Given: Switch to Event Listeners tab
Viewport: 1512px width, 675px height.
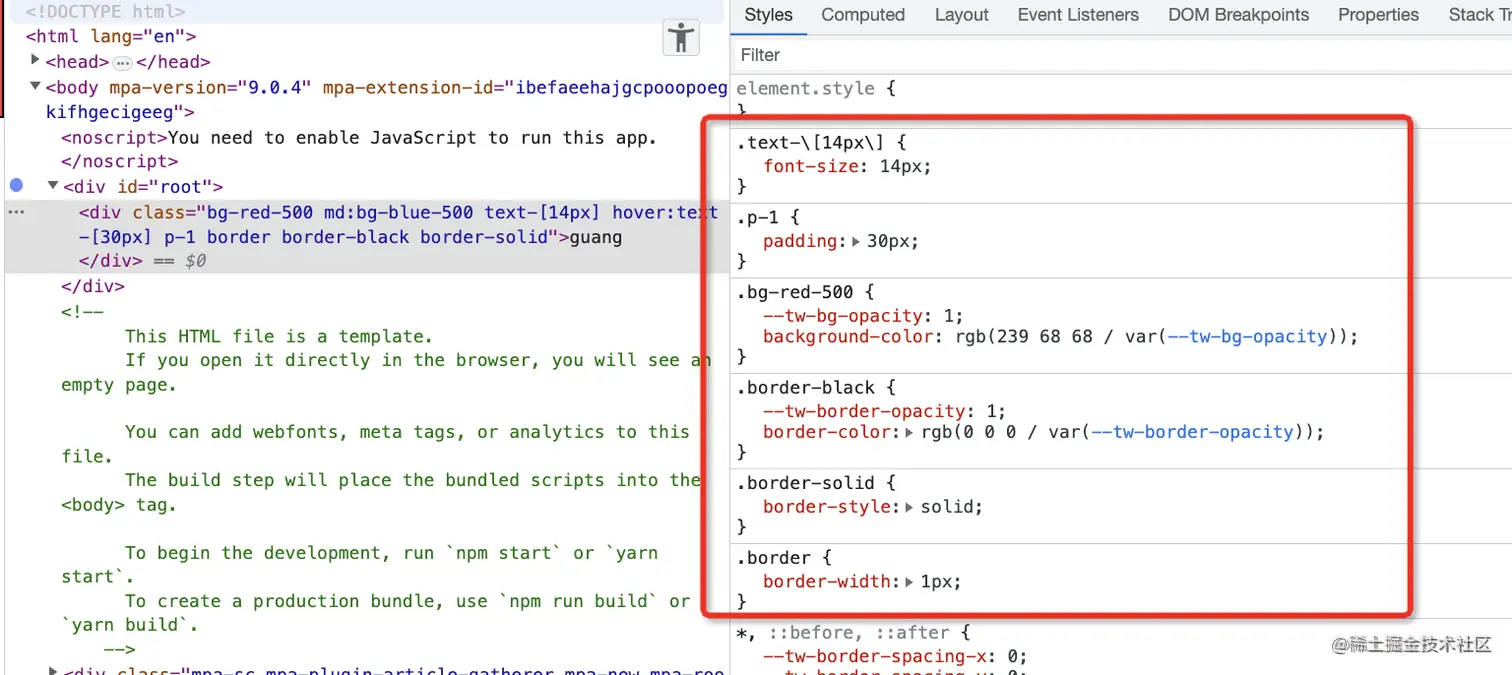Looking at the screenshot, I should (1078, 15).
